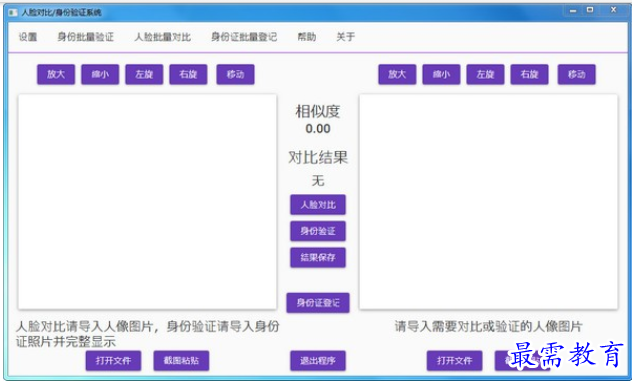Open the 人脸批量对比 menu
This screenshot has width=632, height=386.
click(x=162, y=37)
